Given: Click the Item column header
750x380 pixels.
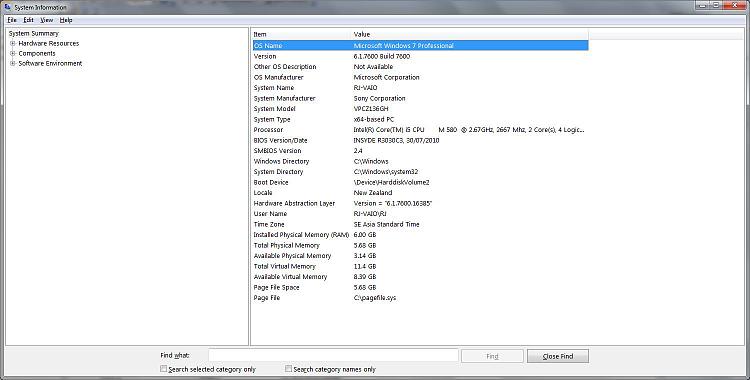Looking at the screenshot, I should click(301, 34).
